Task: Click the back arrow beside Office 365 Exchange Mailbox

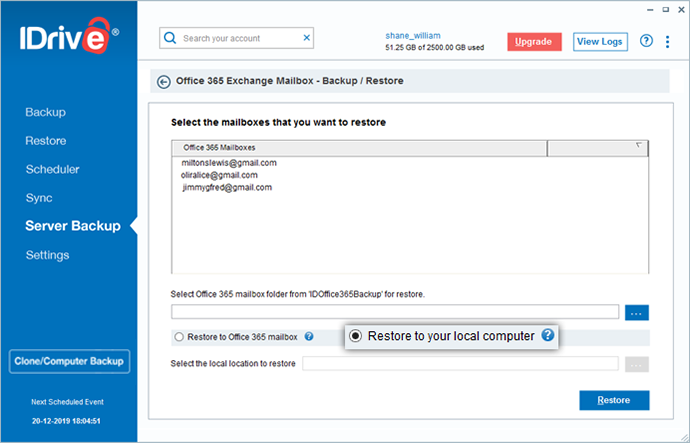Action: coord(164,82)
